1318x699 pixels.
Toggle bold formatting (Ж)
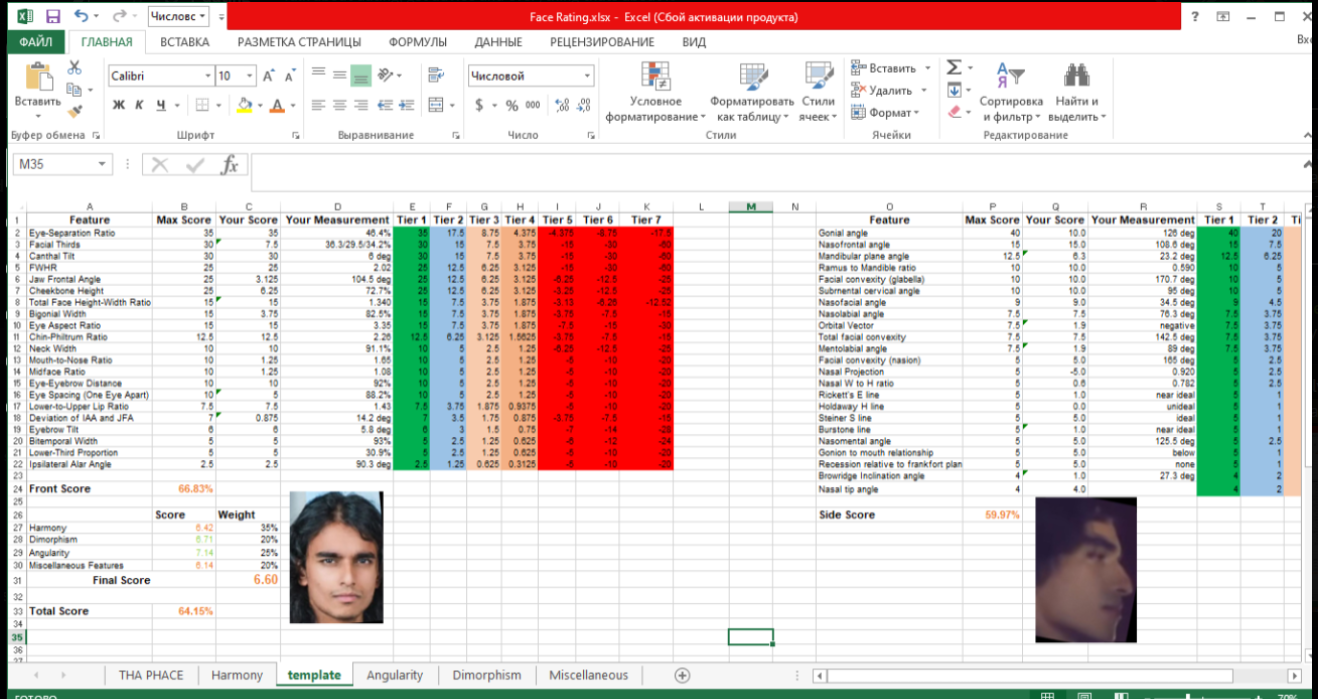[x=118, y=105]
